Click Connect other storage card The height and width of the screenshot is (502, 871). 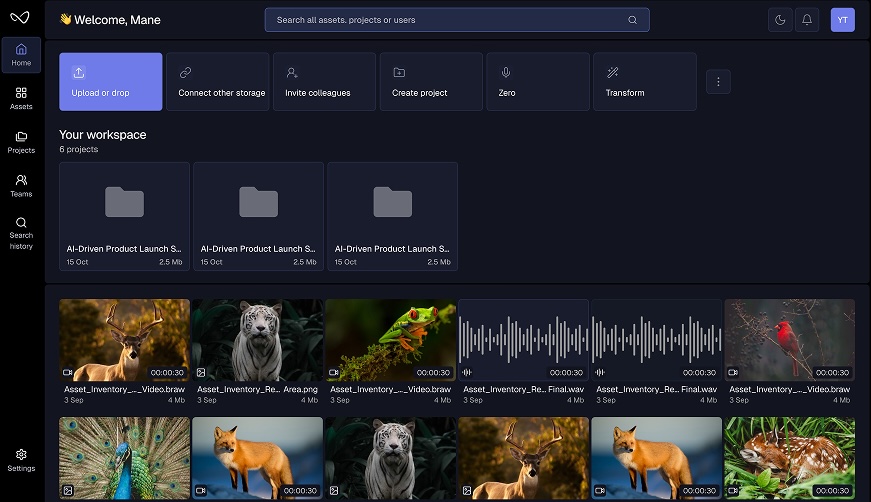click(218, 82)
